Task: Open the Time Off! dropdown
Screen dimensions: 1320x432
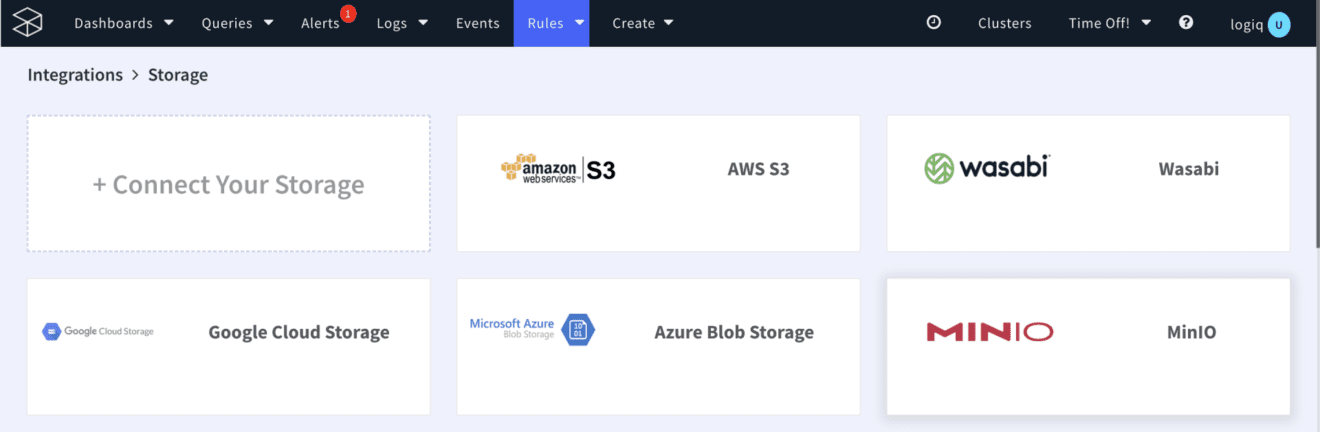Action: coord(1110,23)
